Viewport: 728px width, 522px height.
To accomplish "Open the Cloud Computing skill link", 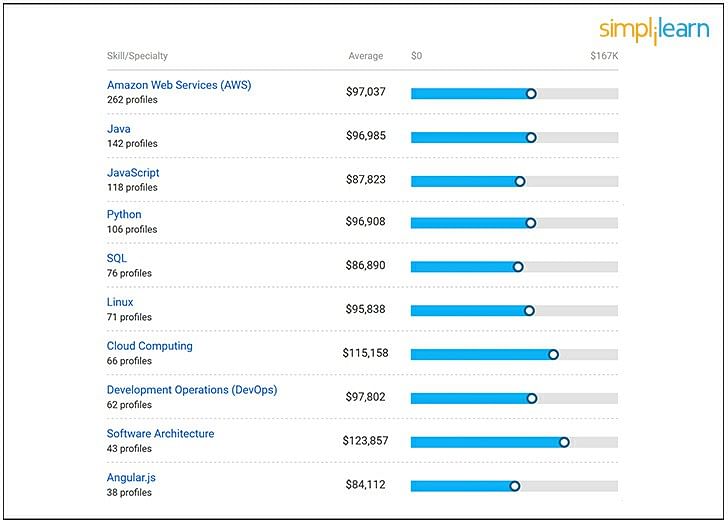I will click(x=150, y=346).
